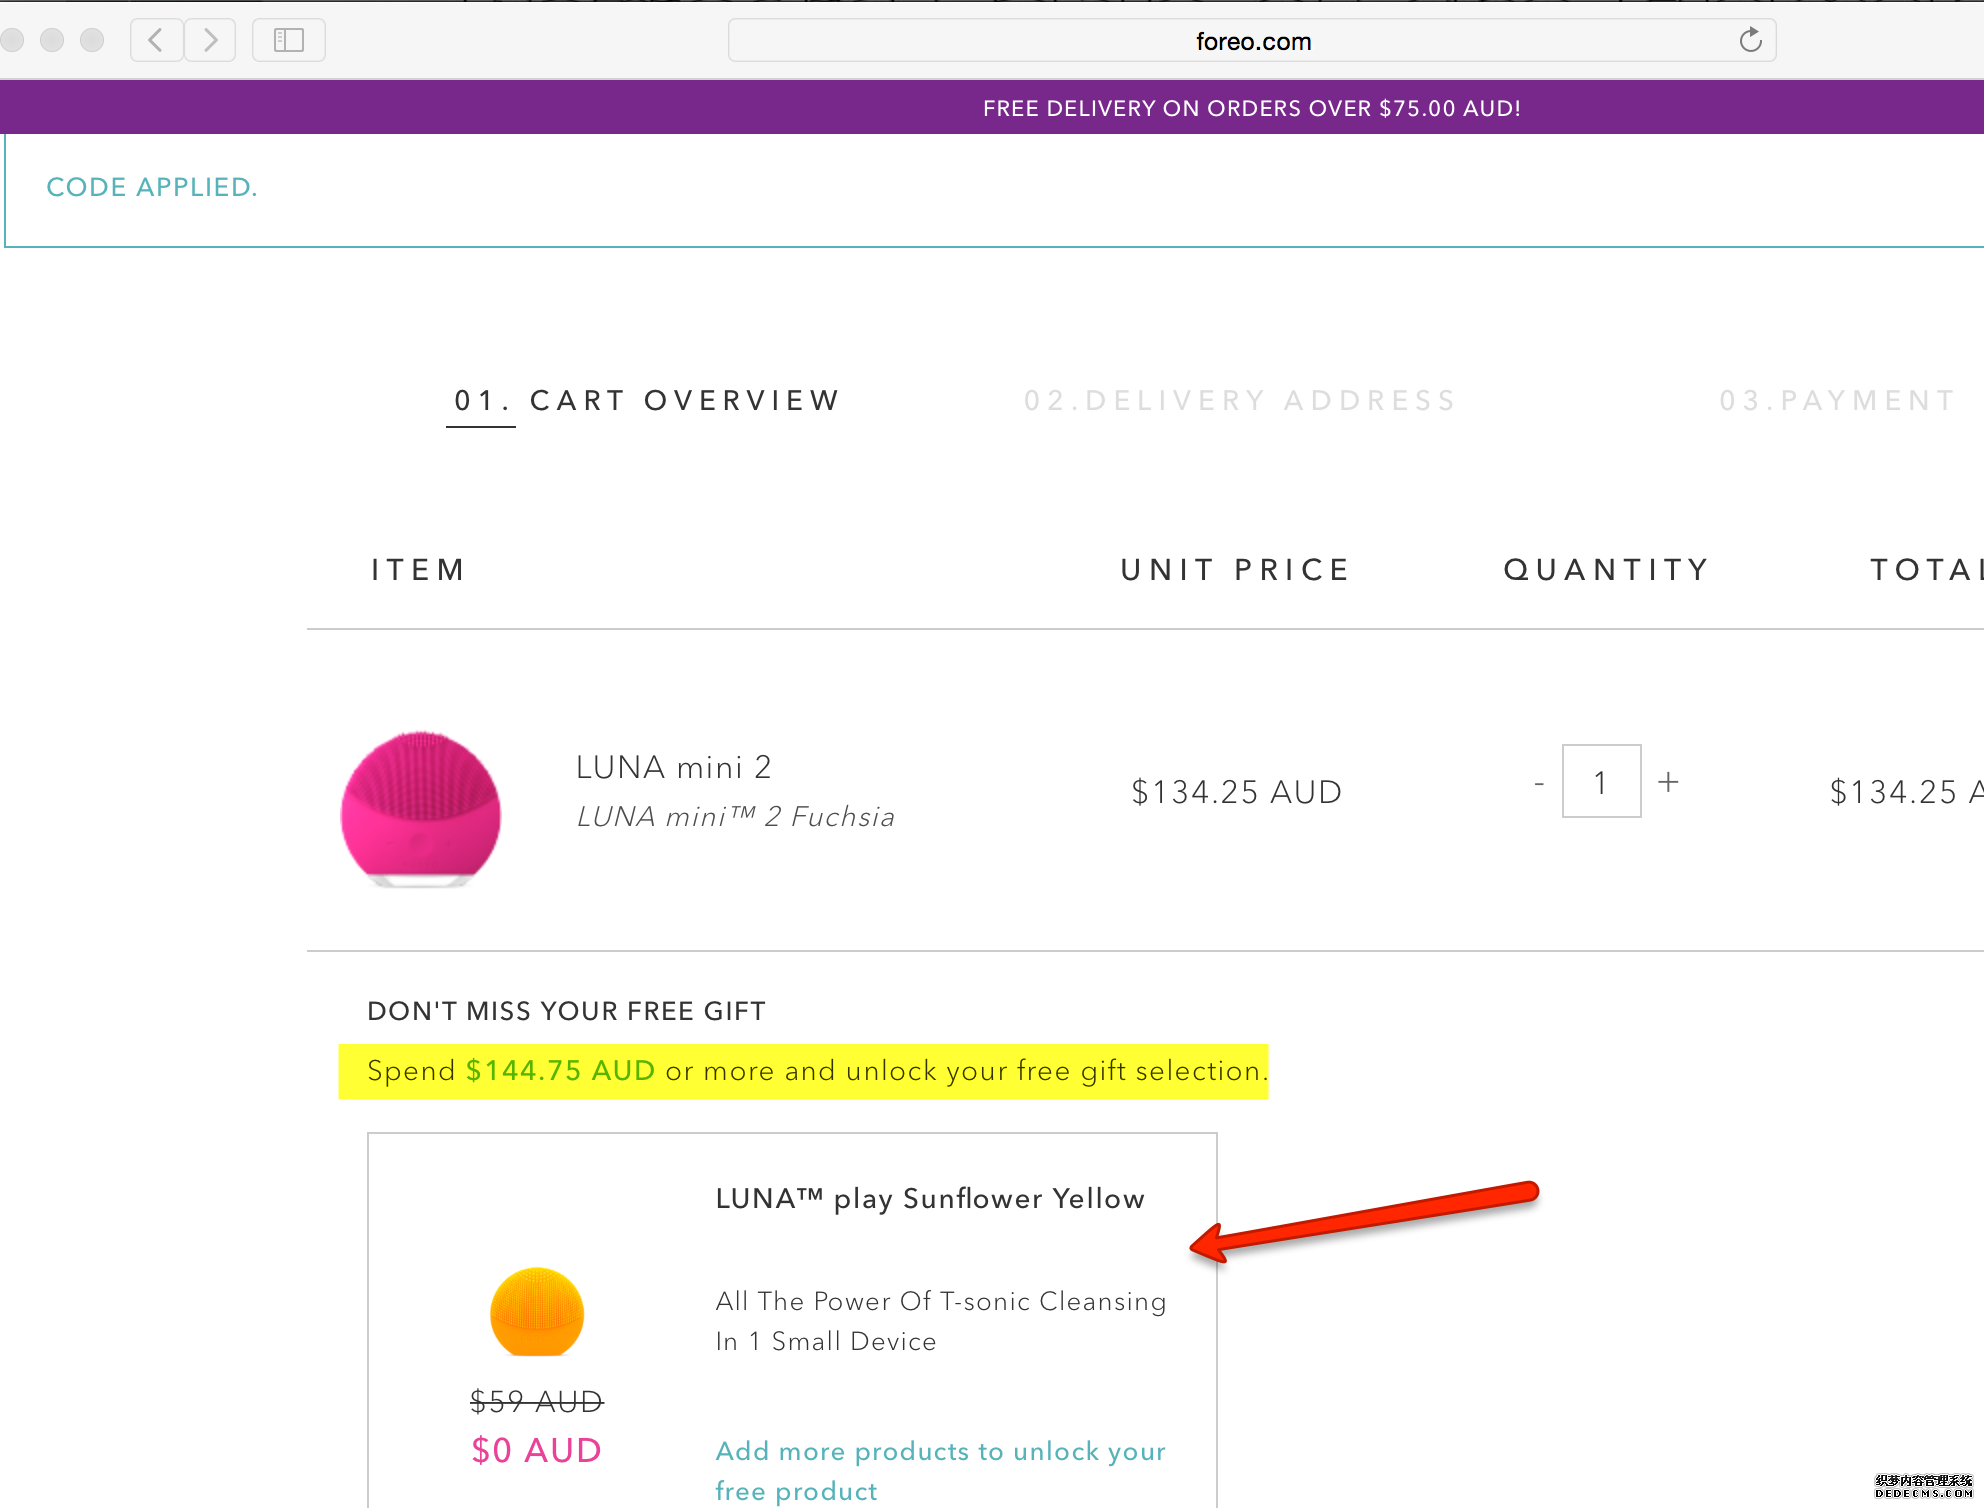1984x1508 pixels.
Task: Click the foreo.com address bar
Action: (x=1252, y=41)
